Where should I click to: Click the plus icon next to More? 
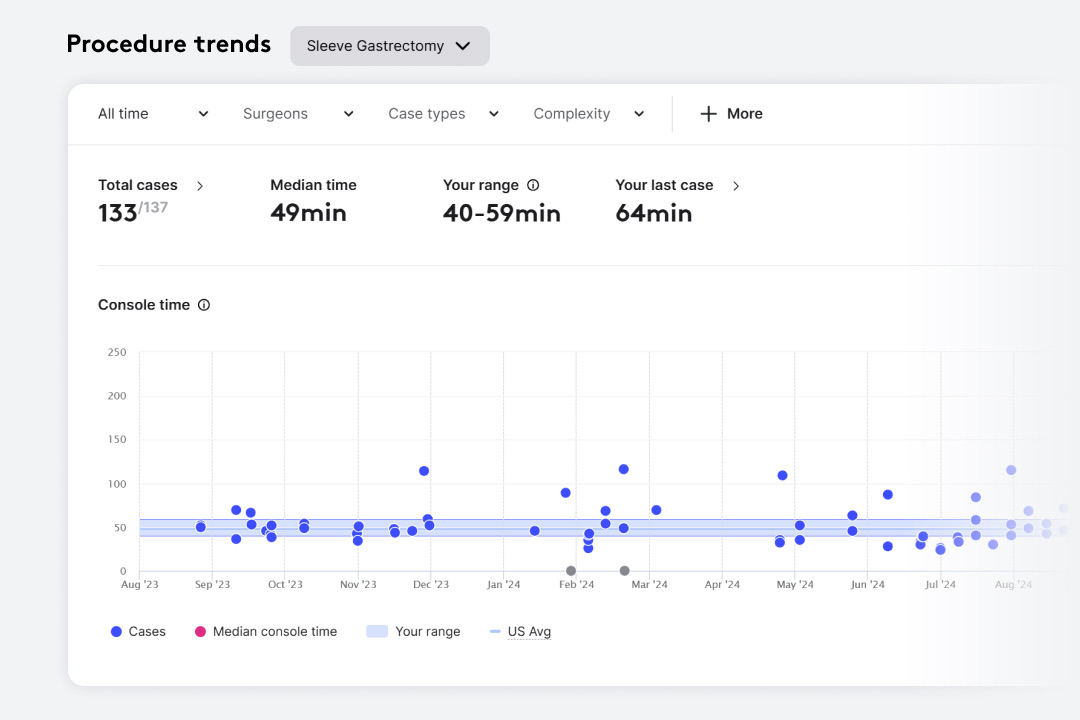[x=710, y=113]
